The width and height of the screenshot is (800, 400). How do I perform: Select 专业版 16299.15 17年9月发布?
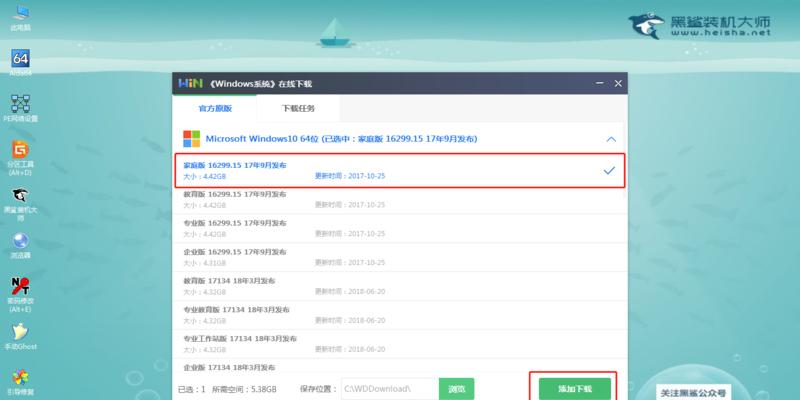click(x=399, y=229)
